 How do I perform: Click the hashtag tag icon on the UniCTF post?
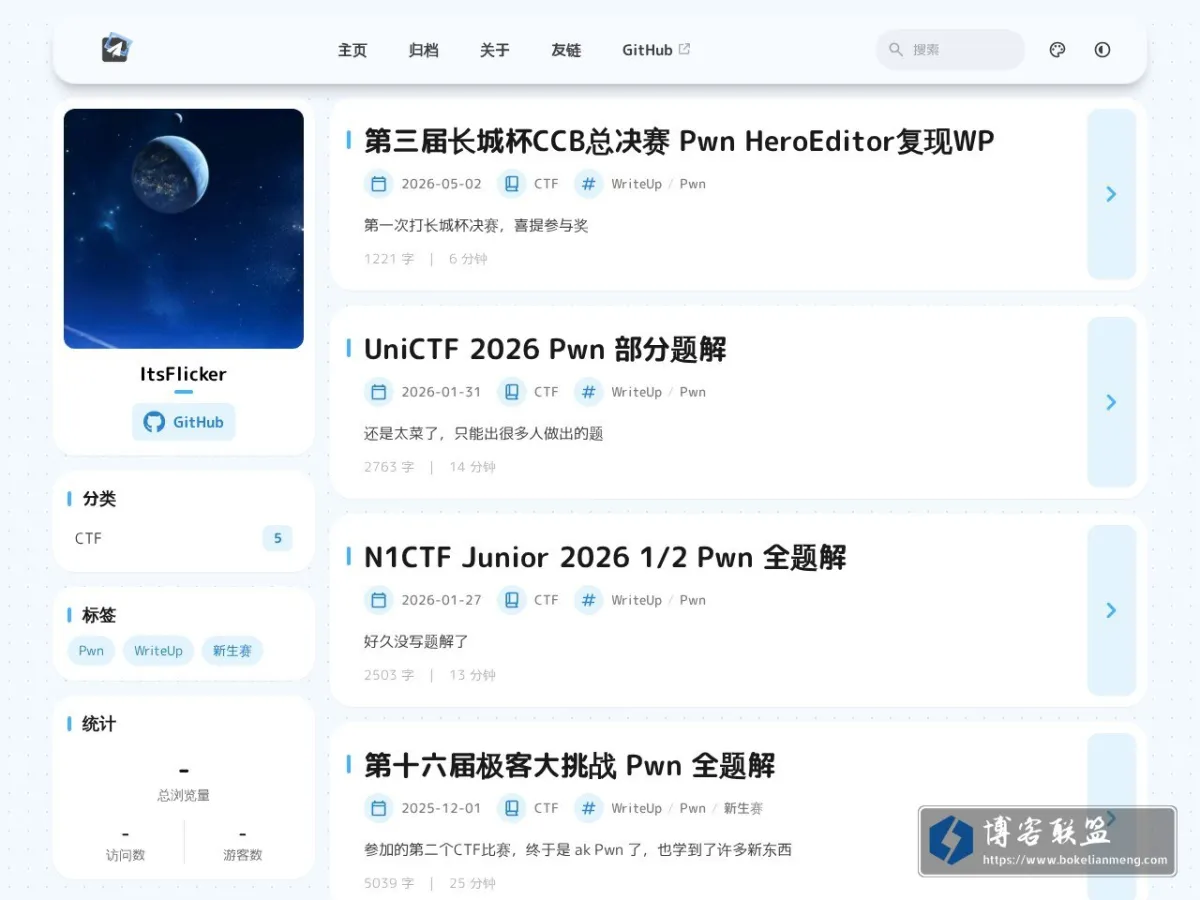click(589, 392)
